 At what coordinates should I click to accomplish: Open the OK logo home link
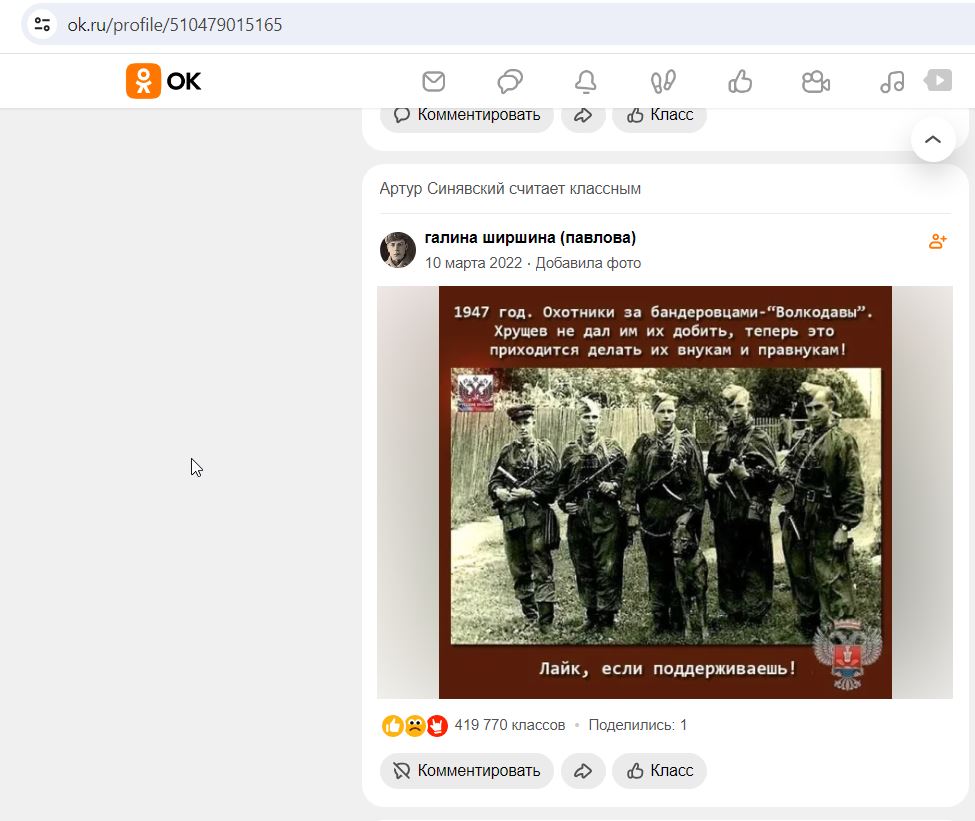point(164,81)
